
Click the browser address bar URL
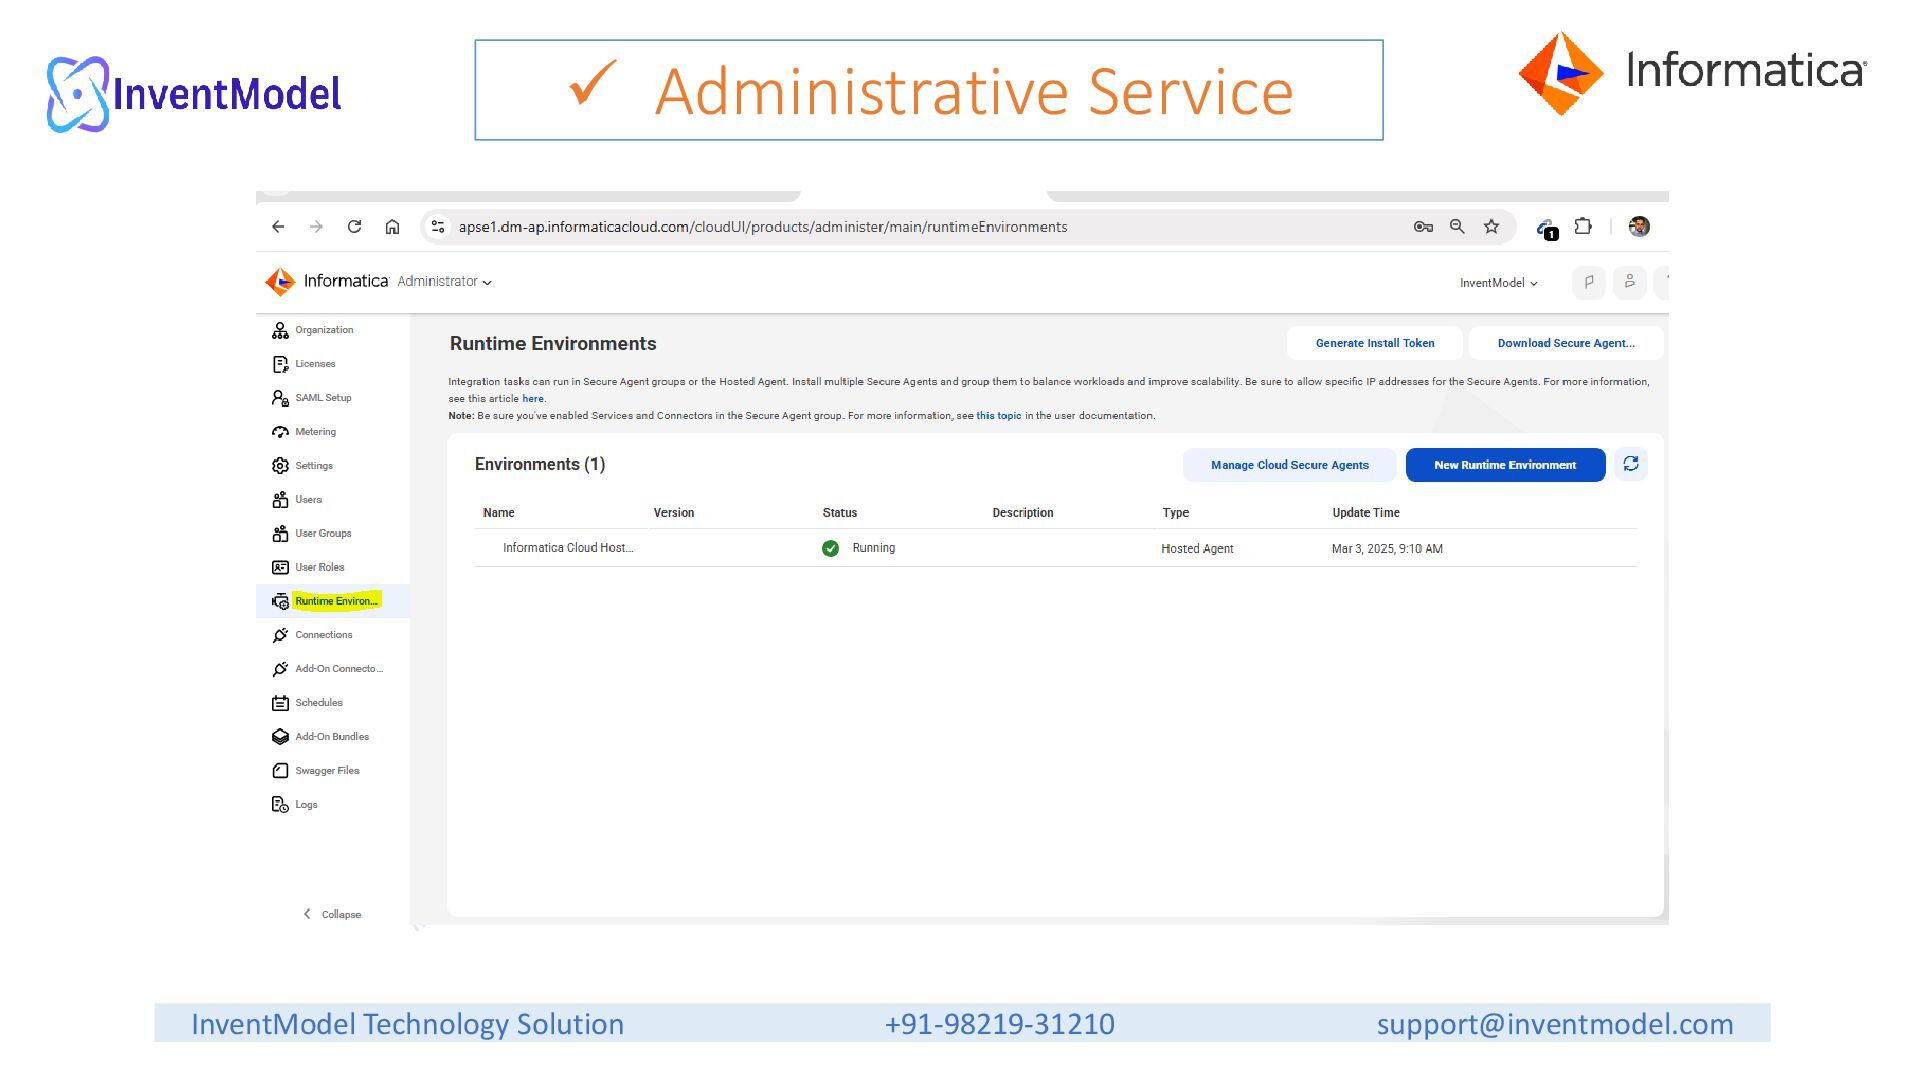click(x=763, y=227)
